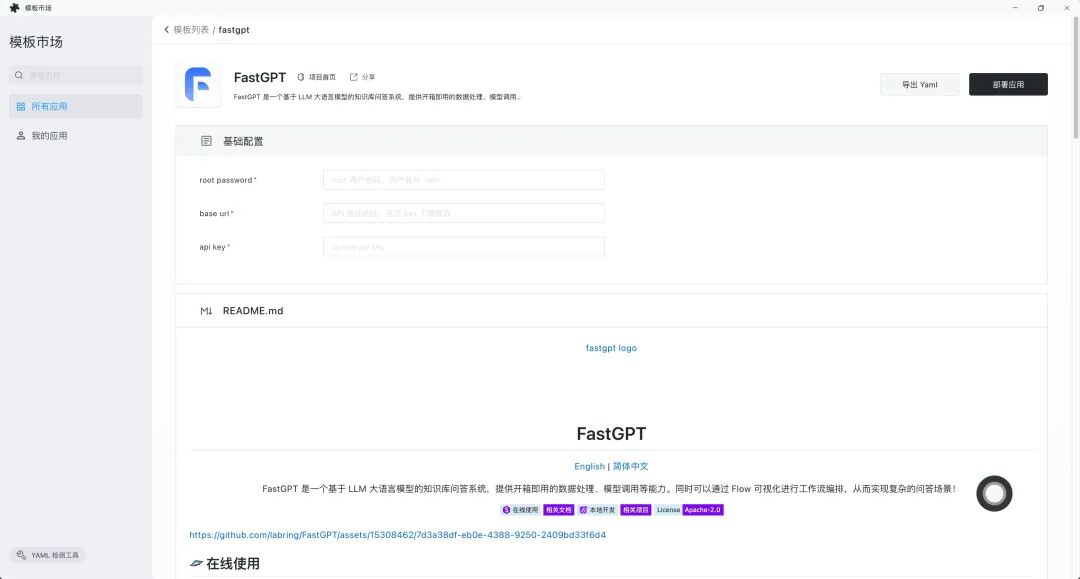Click the FastGPT README title heading
The image size is (1080, 579).
point(611,434)
